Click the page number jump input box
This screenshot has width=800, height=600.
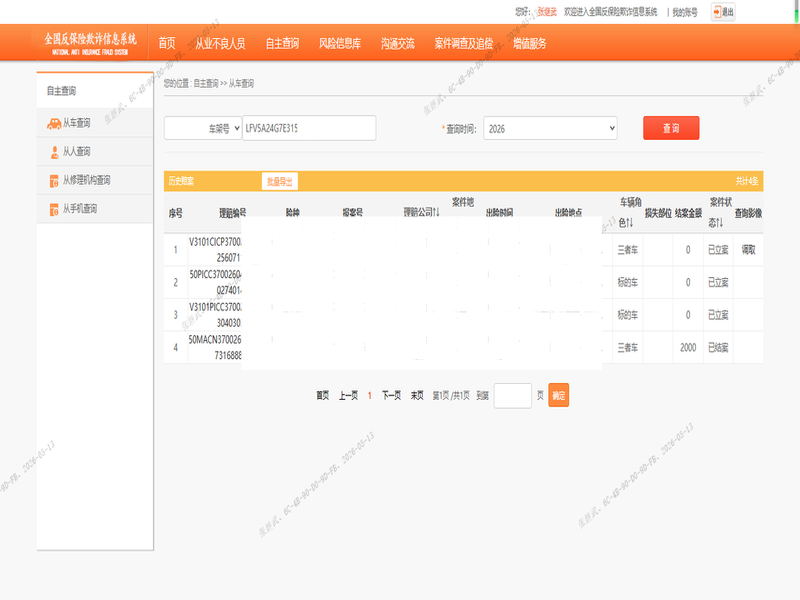coord(513,395)
